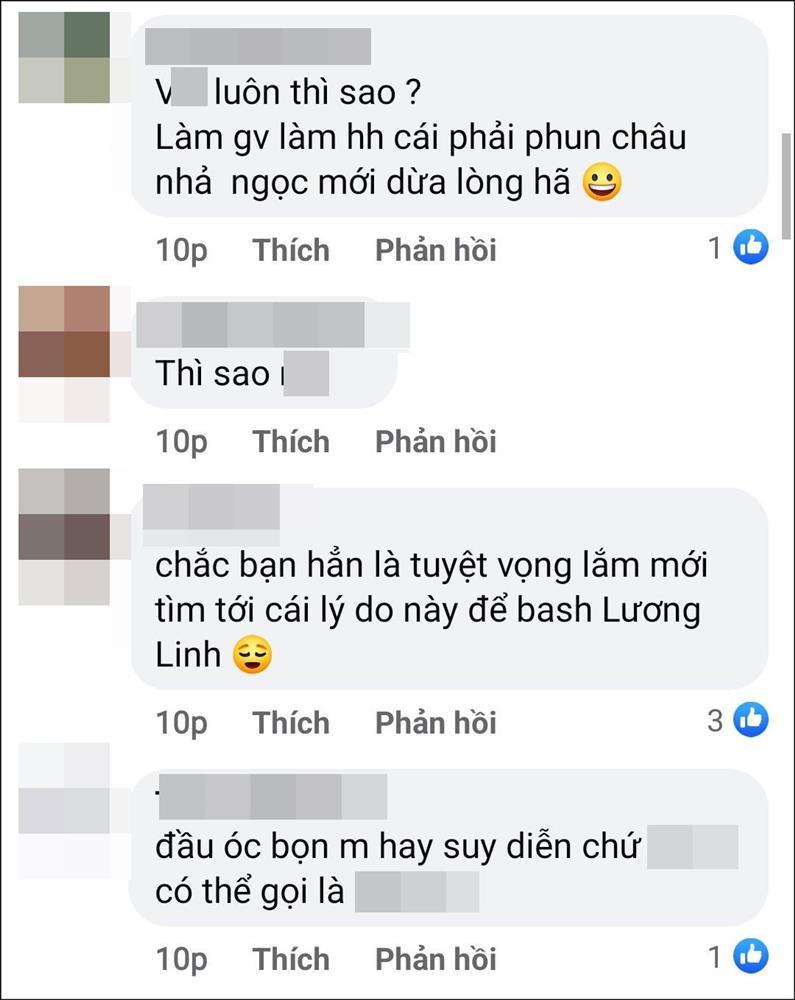Open the first commenter's blurred avatar
Viewport: 795px width, 1000px height.
click(64, 57)
